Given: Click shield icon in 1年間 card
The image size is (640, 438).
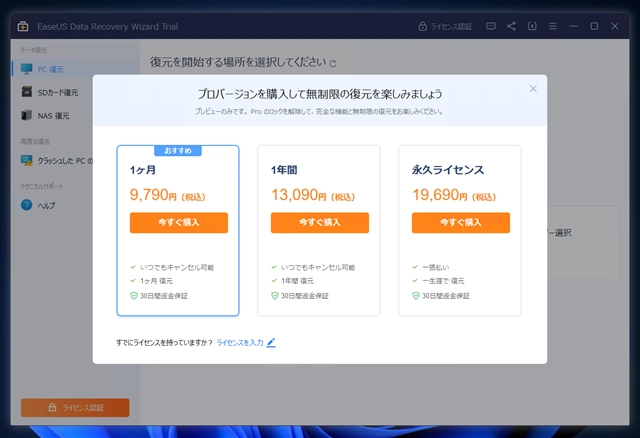Looking at the screenshot, I should (x=275, y=296).
